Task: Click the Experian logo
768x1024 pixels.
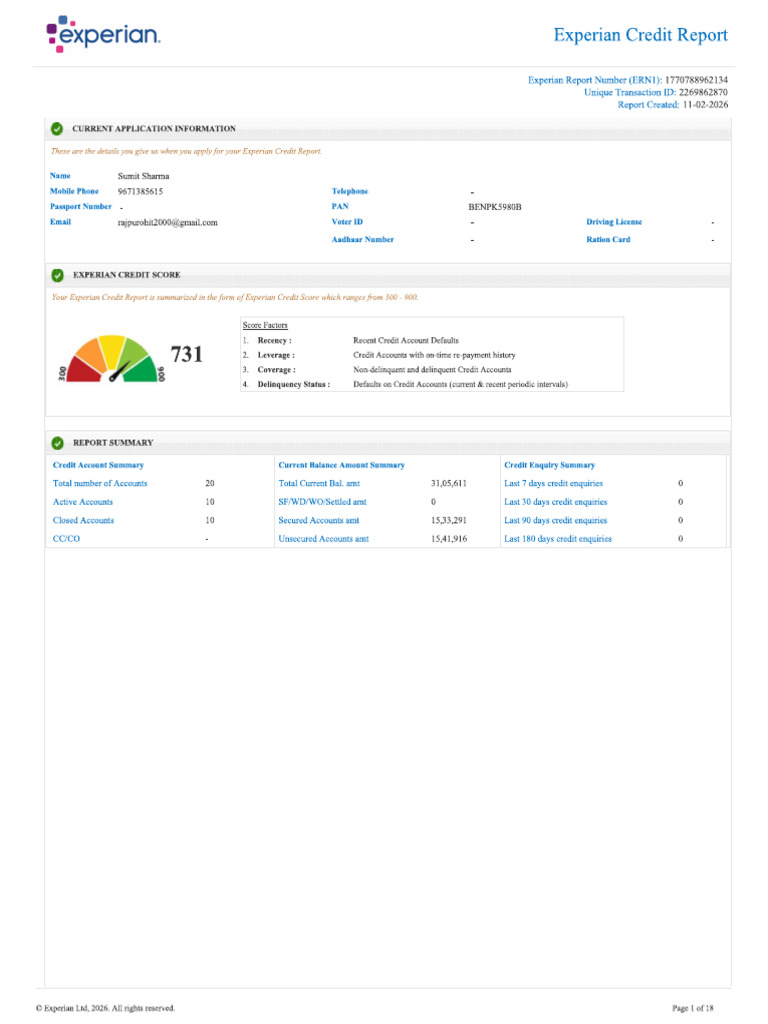Action: 103,34
